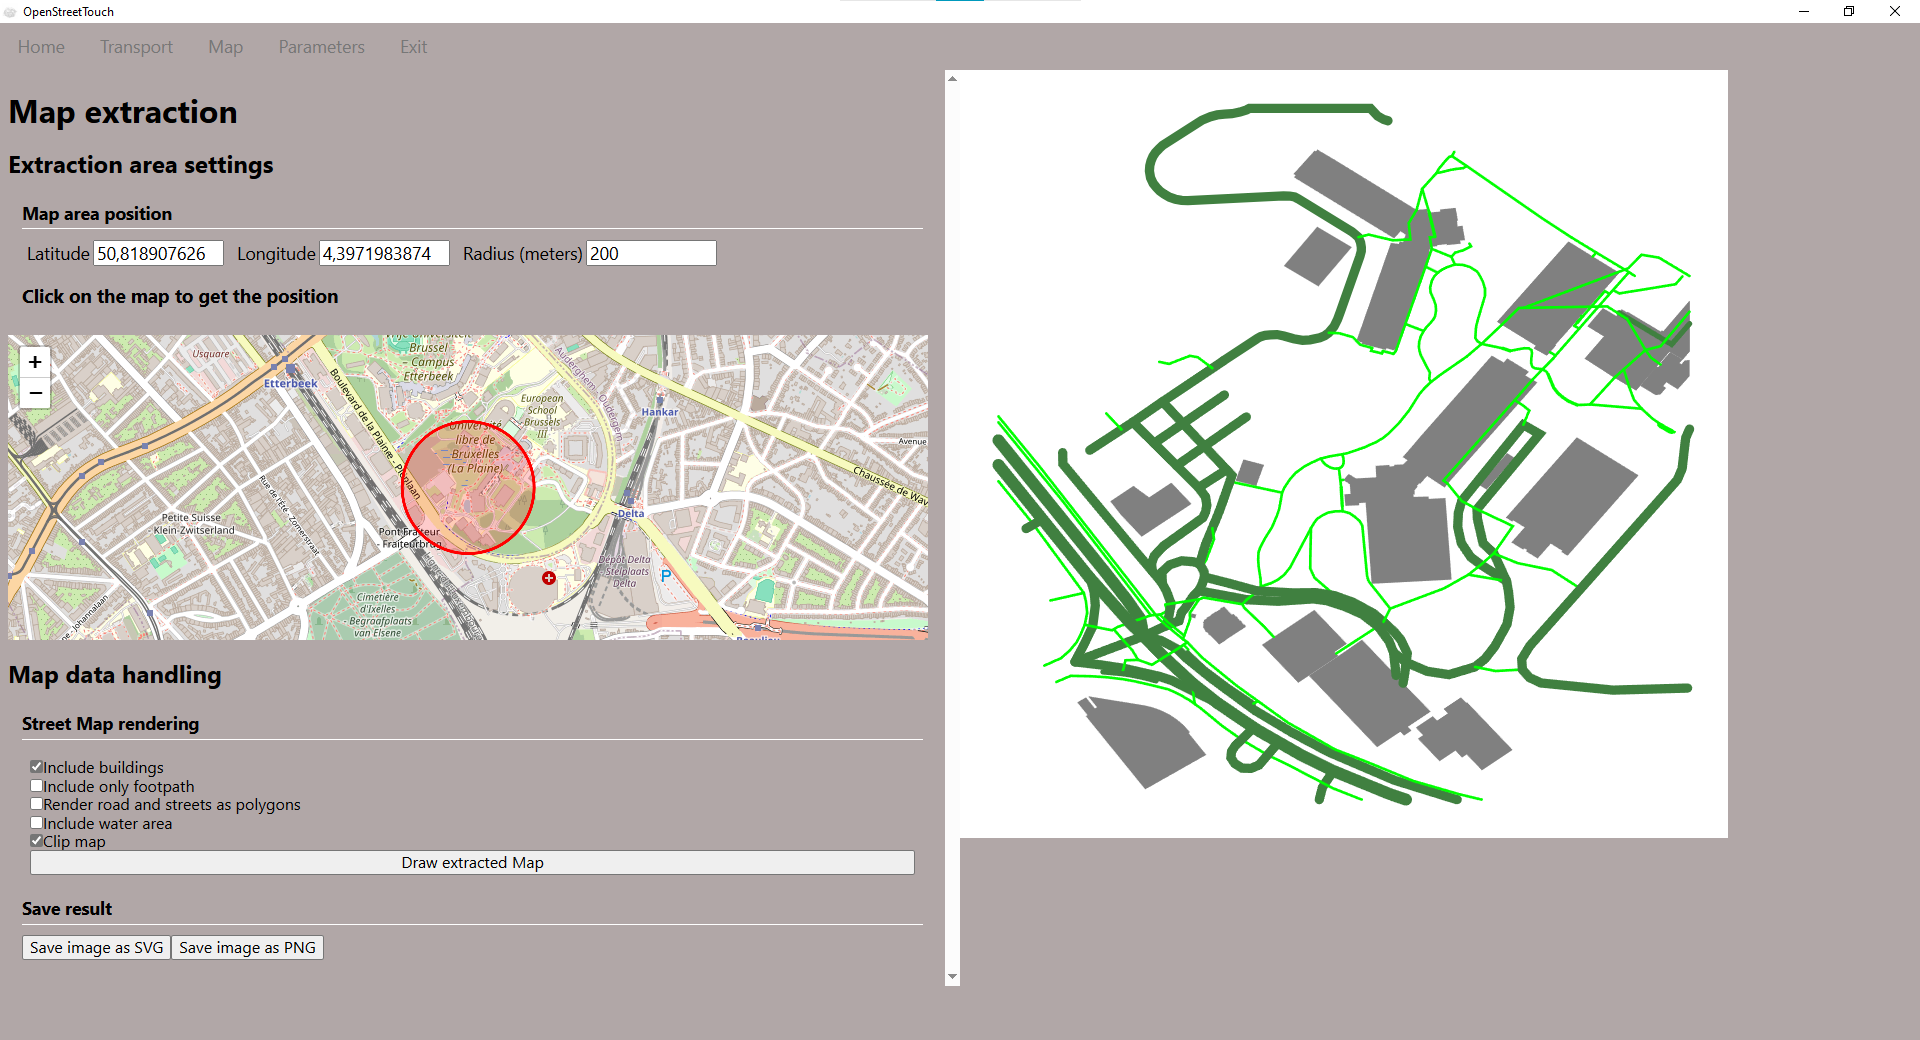Click the Etterbeek station label on map

pyautogui.click(x=291, y=383)
